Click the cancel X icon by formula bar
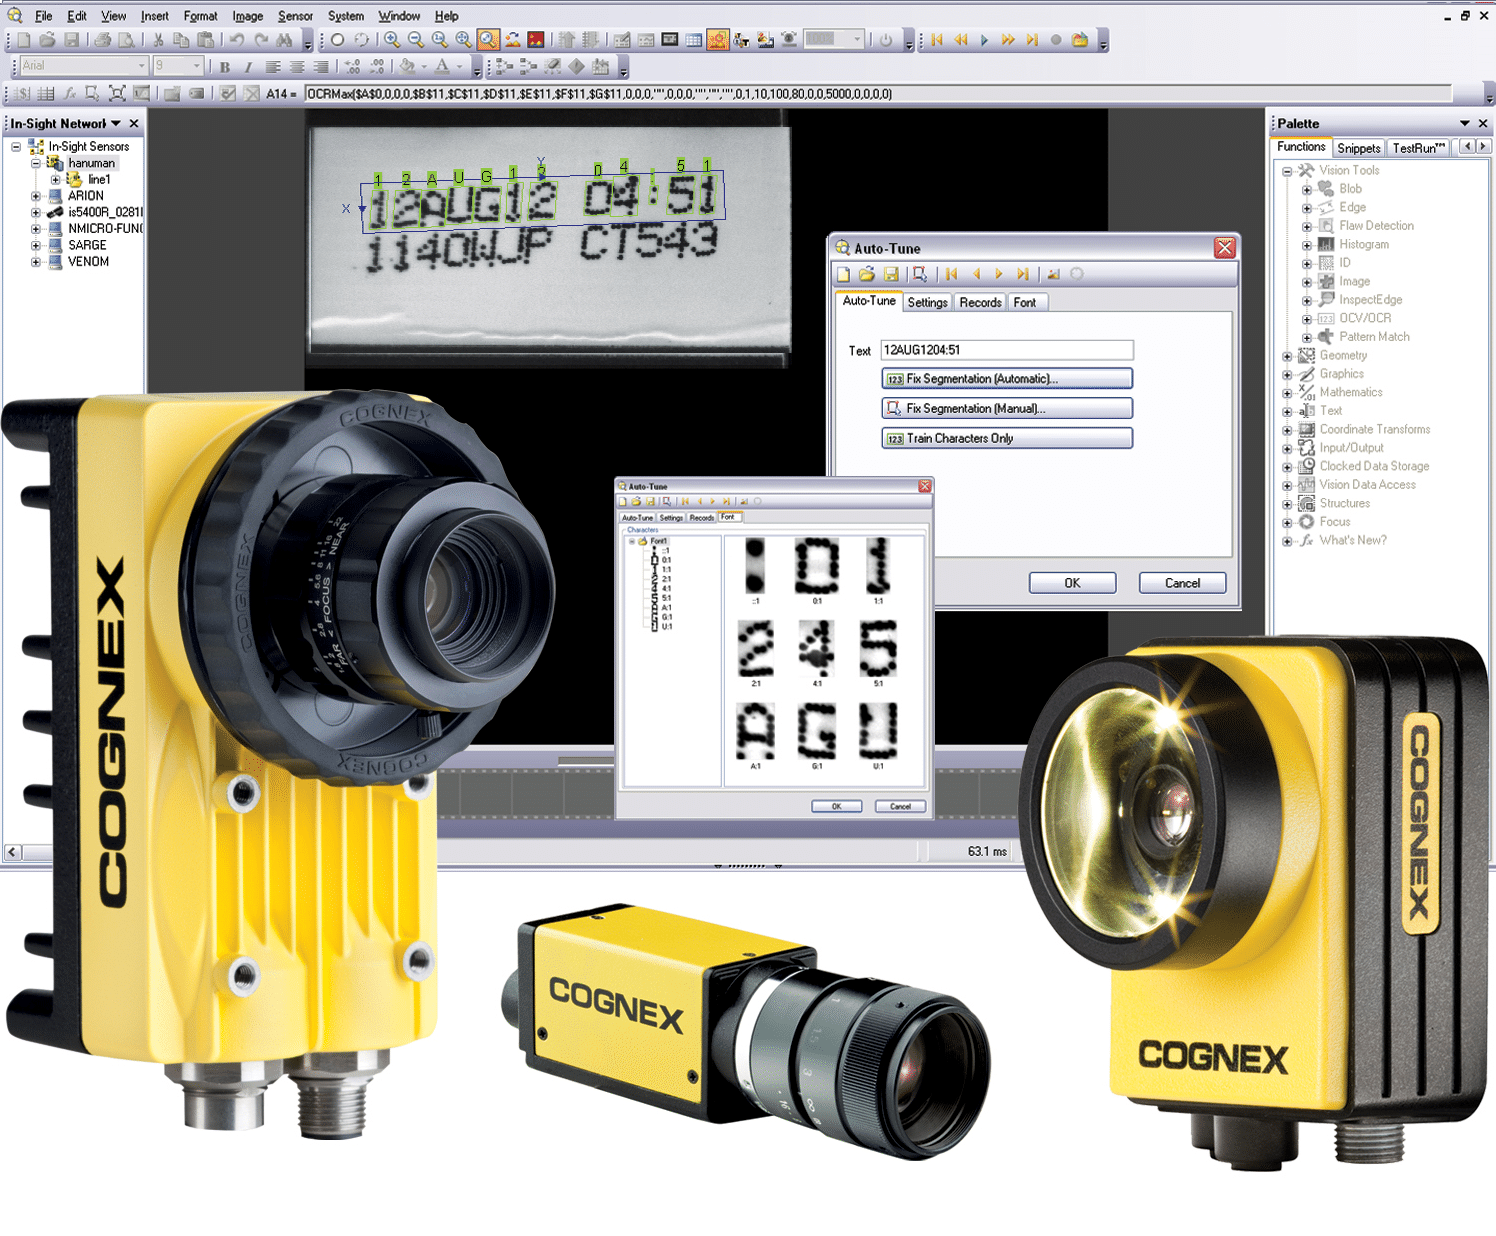Viewport: 1496px width, 1236px height. (x=252, y=94)
